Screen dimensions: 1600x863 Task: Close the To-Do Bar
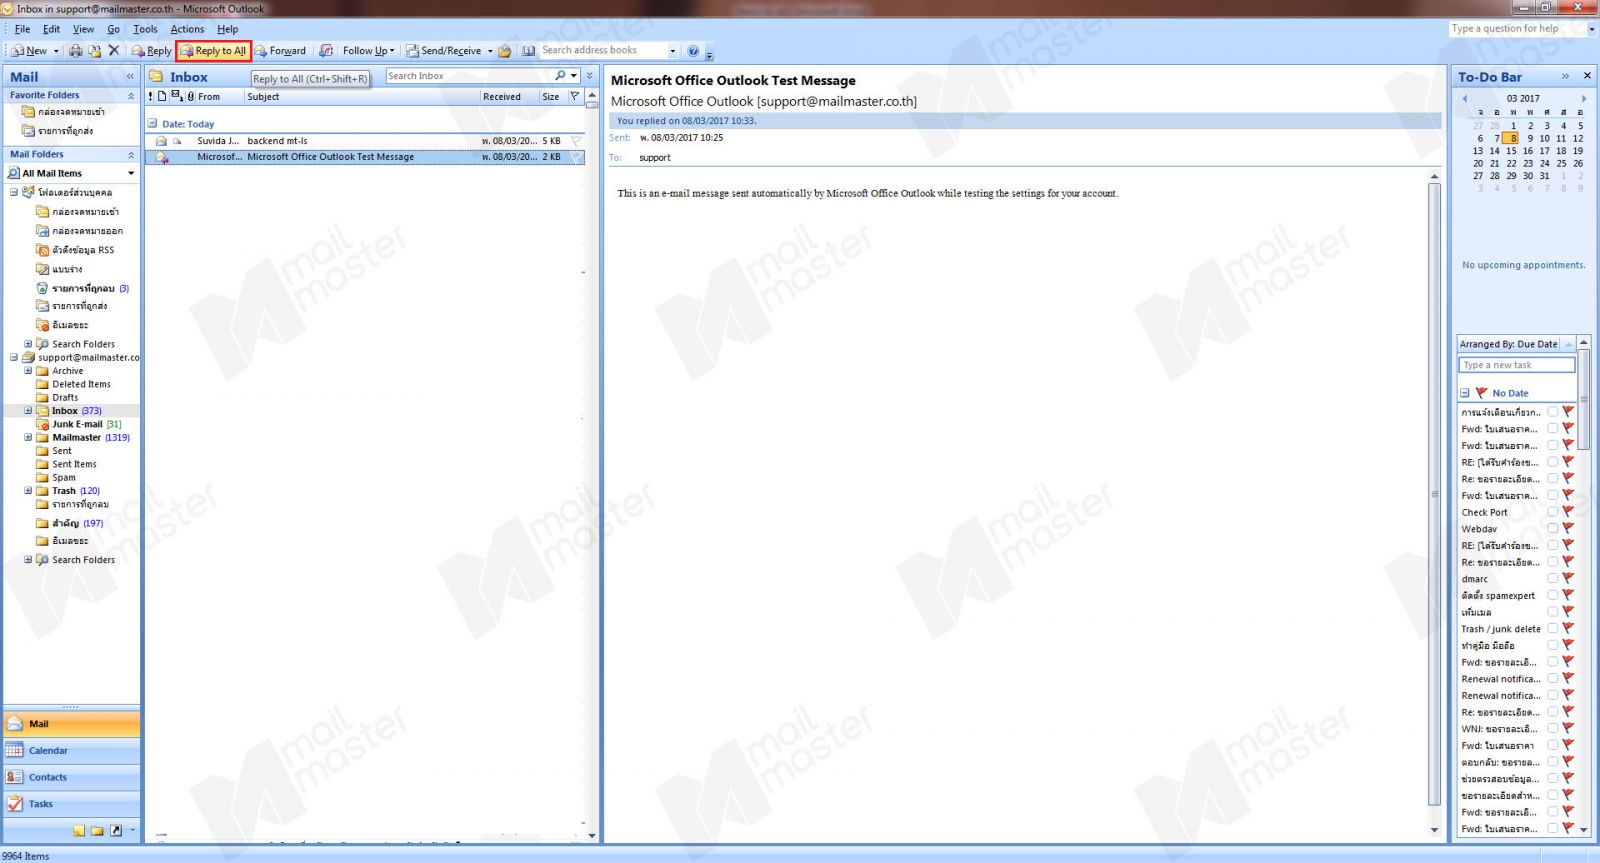pyautogui.click(x=1587, y=76)
